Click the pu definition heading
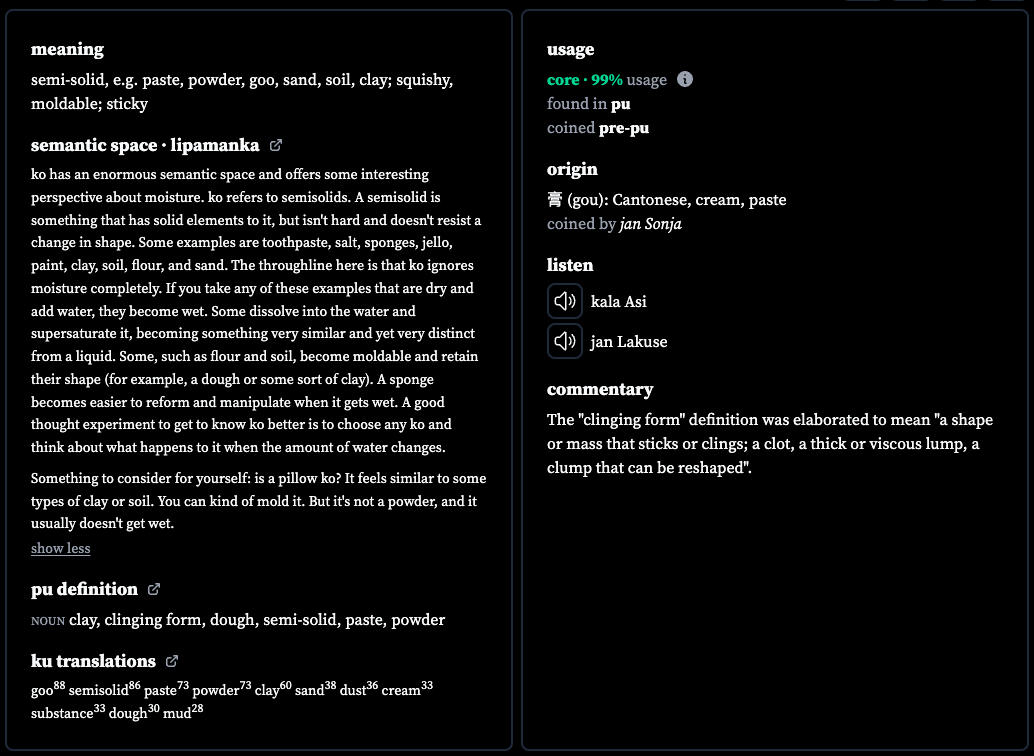 point(84,589)
